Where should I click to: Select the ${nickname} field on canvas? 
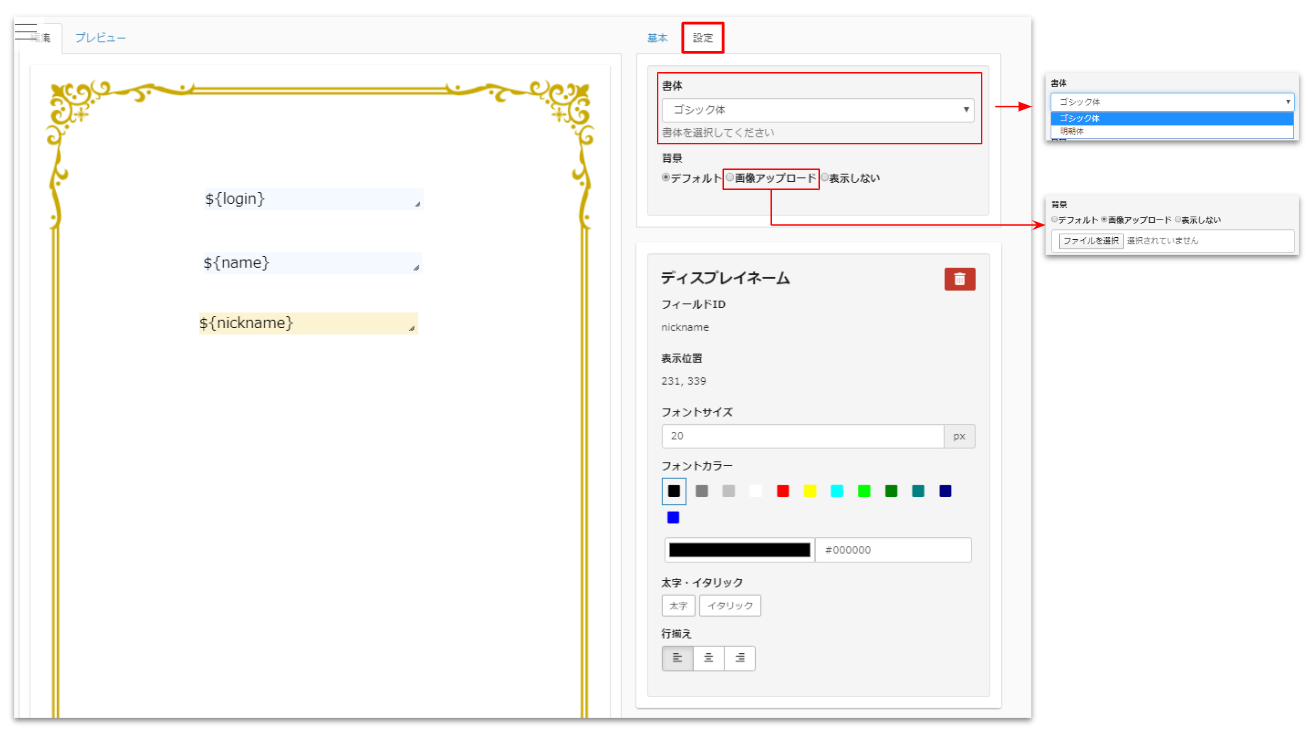click(x=307, y=323)
